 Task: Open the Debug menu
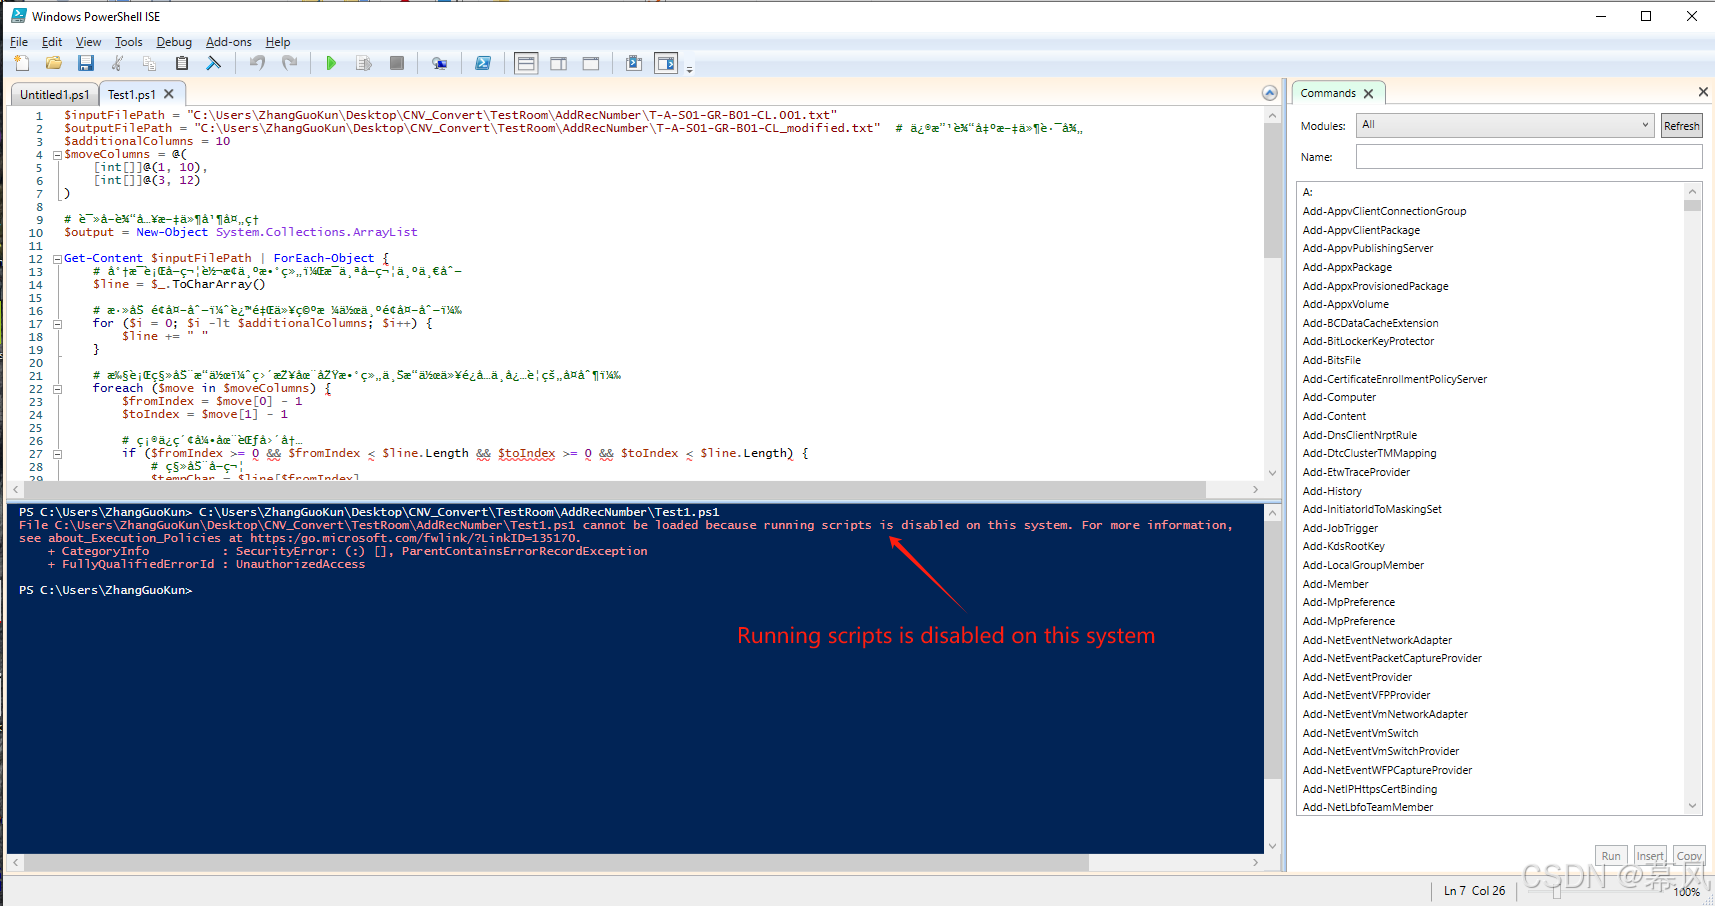pyautogui.click(x=173, y=42)
